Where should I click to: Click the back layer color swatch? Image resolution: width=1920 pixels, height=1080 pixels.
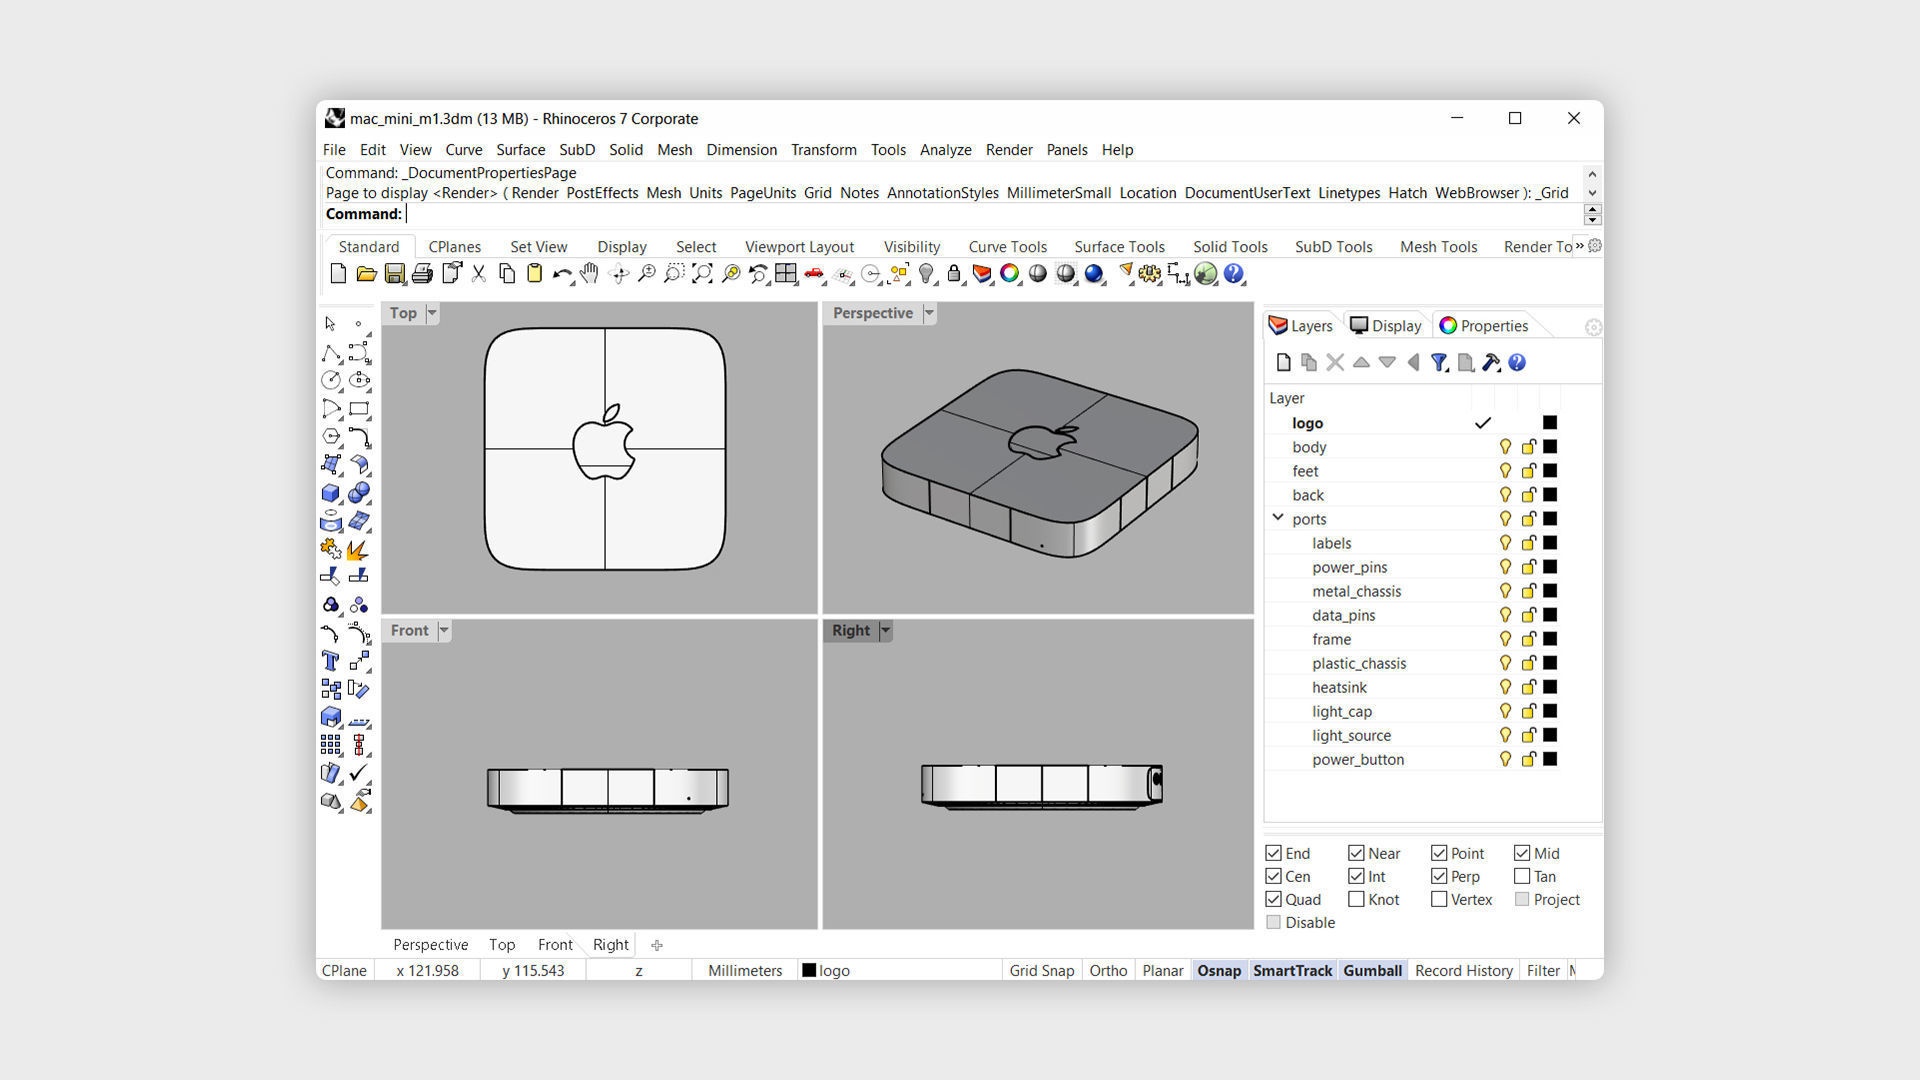click(1550, 495)
